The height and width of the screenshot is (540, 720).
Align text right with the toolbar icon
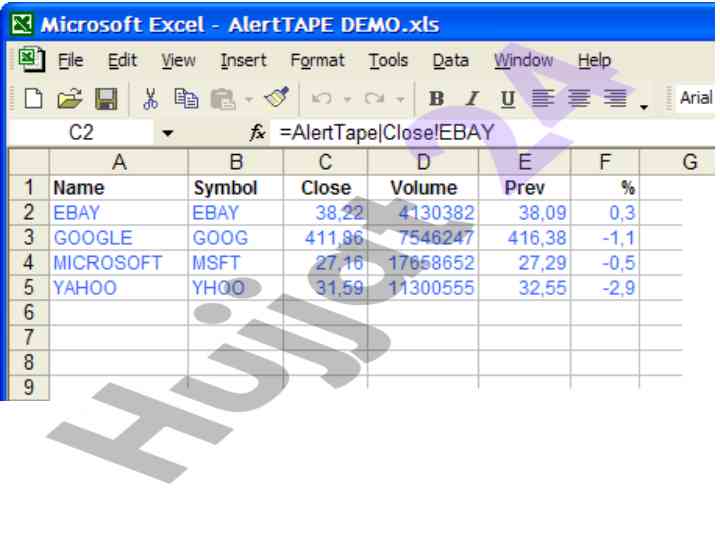click(615, 98)
